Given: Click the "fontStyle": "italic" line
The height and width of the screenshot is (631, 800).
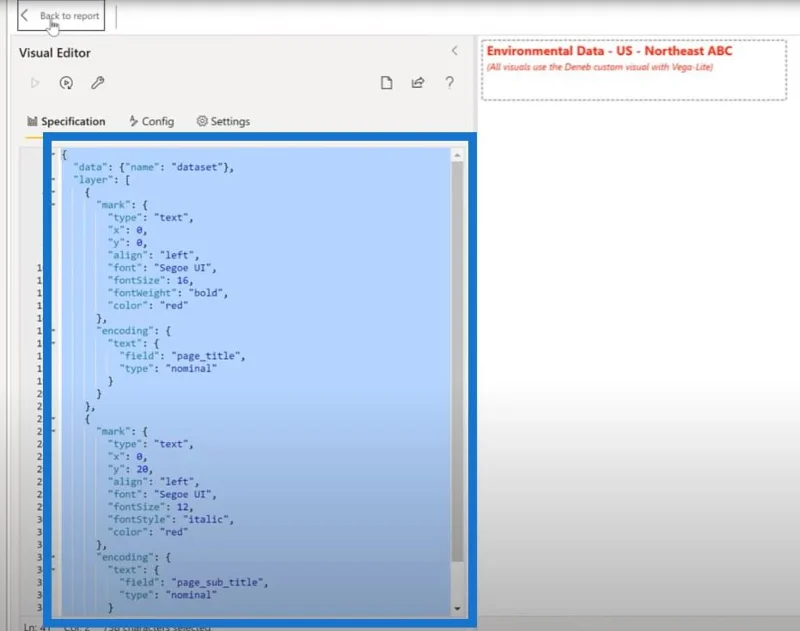Looking at the screenshot, I should coord(171,519).
